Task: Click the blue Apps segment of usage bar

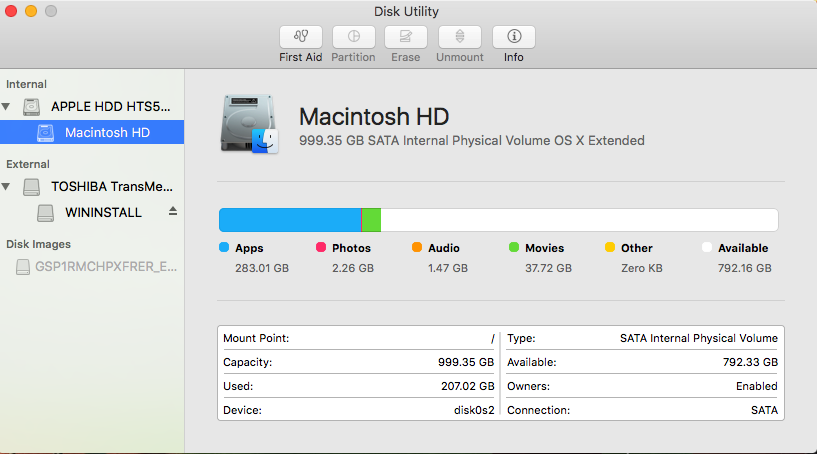Action: [x=290, y=220]
